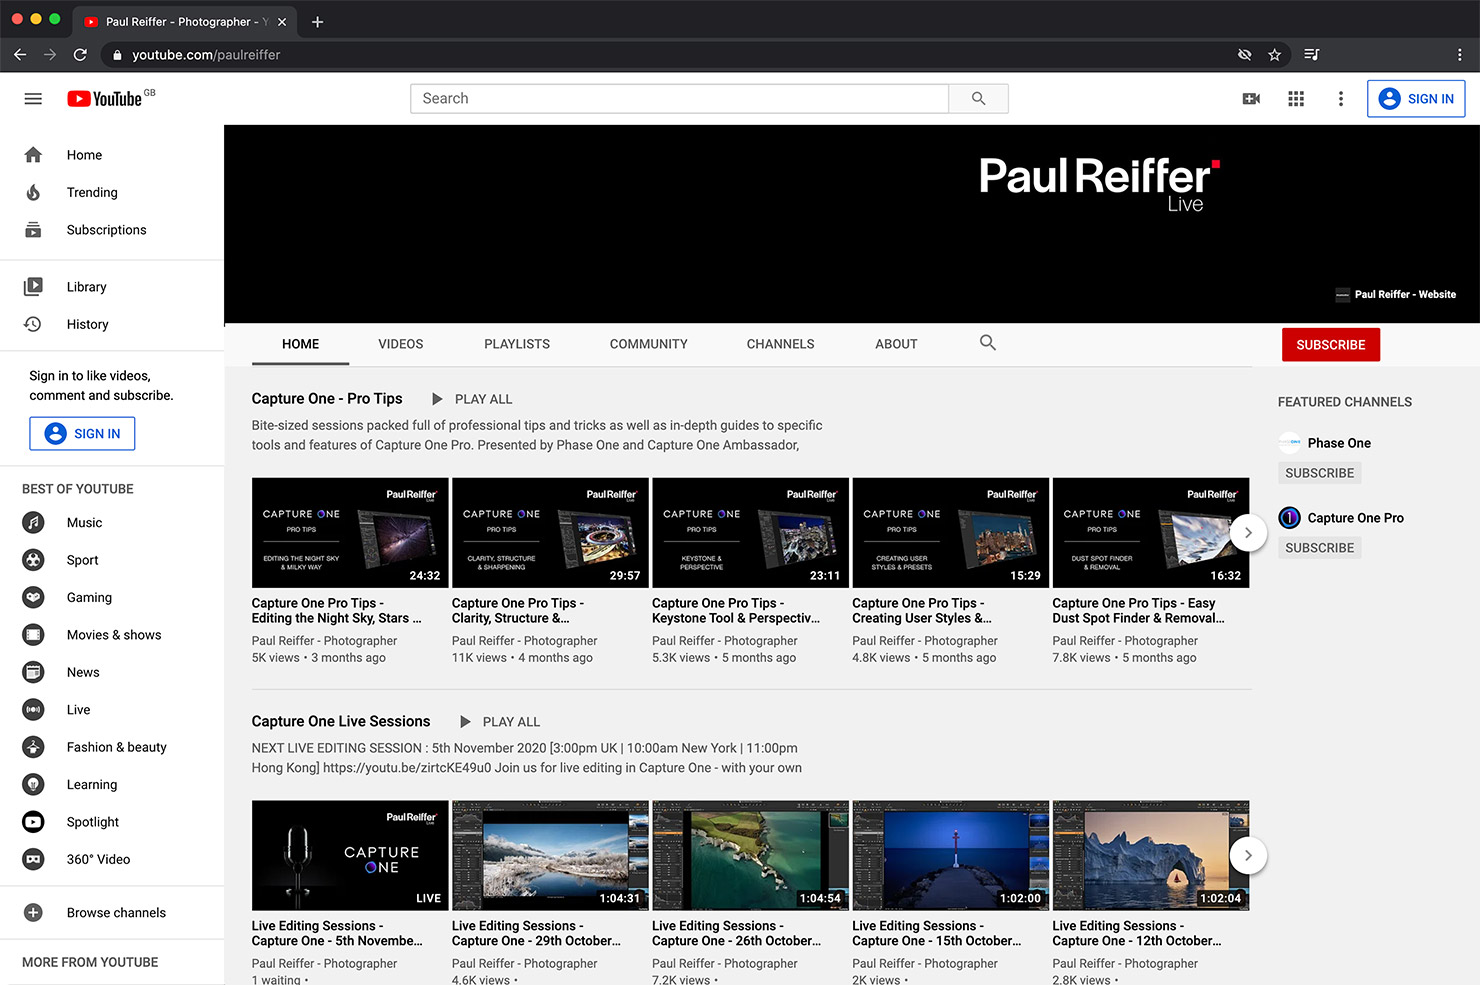1480x985 pixels.
Task: Switch to the About tab
Action: (896, 344)
